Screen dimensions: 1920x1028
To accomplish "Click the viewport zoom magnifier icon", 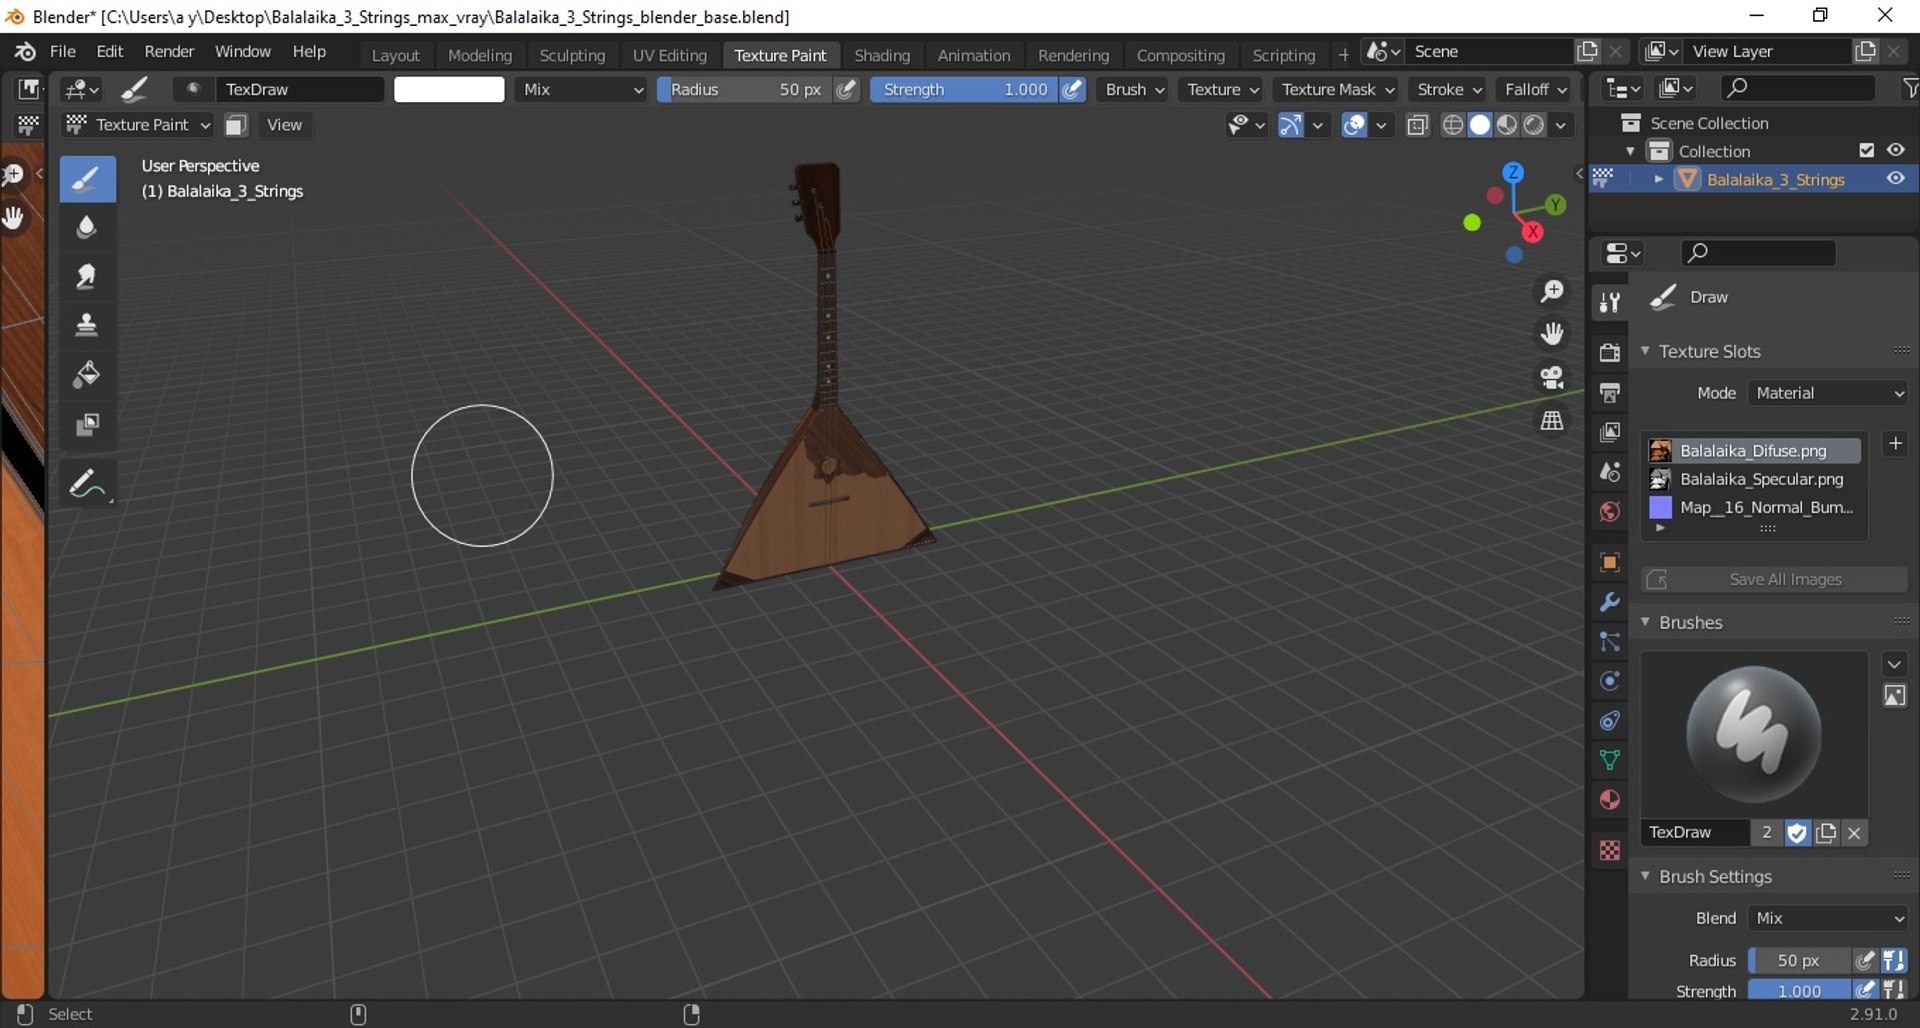I will pos(1552,291).
